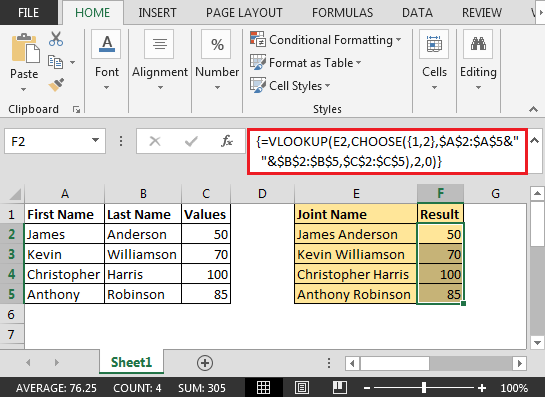Expand the Editing group dropdown arrow

point(479,87)
